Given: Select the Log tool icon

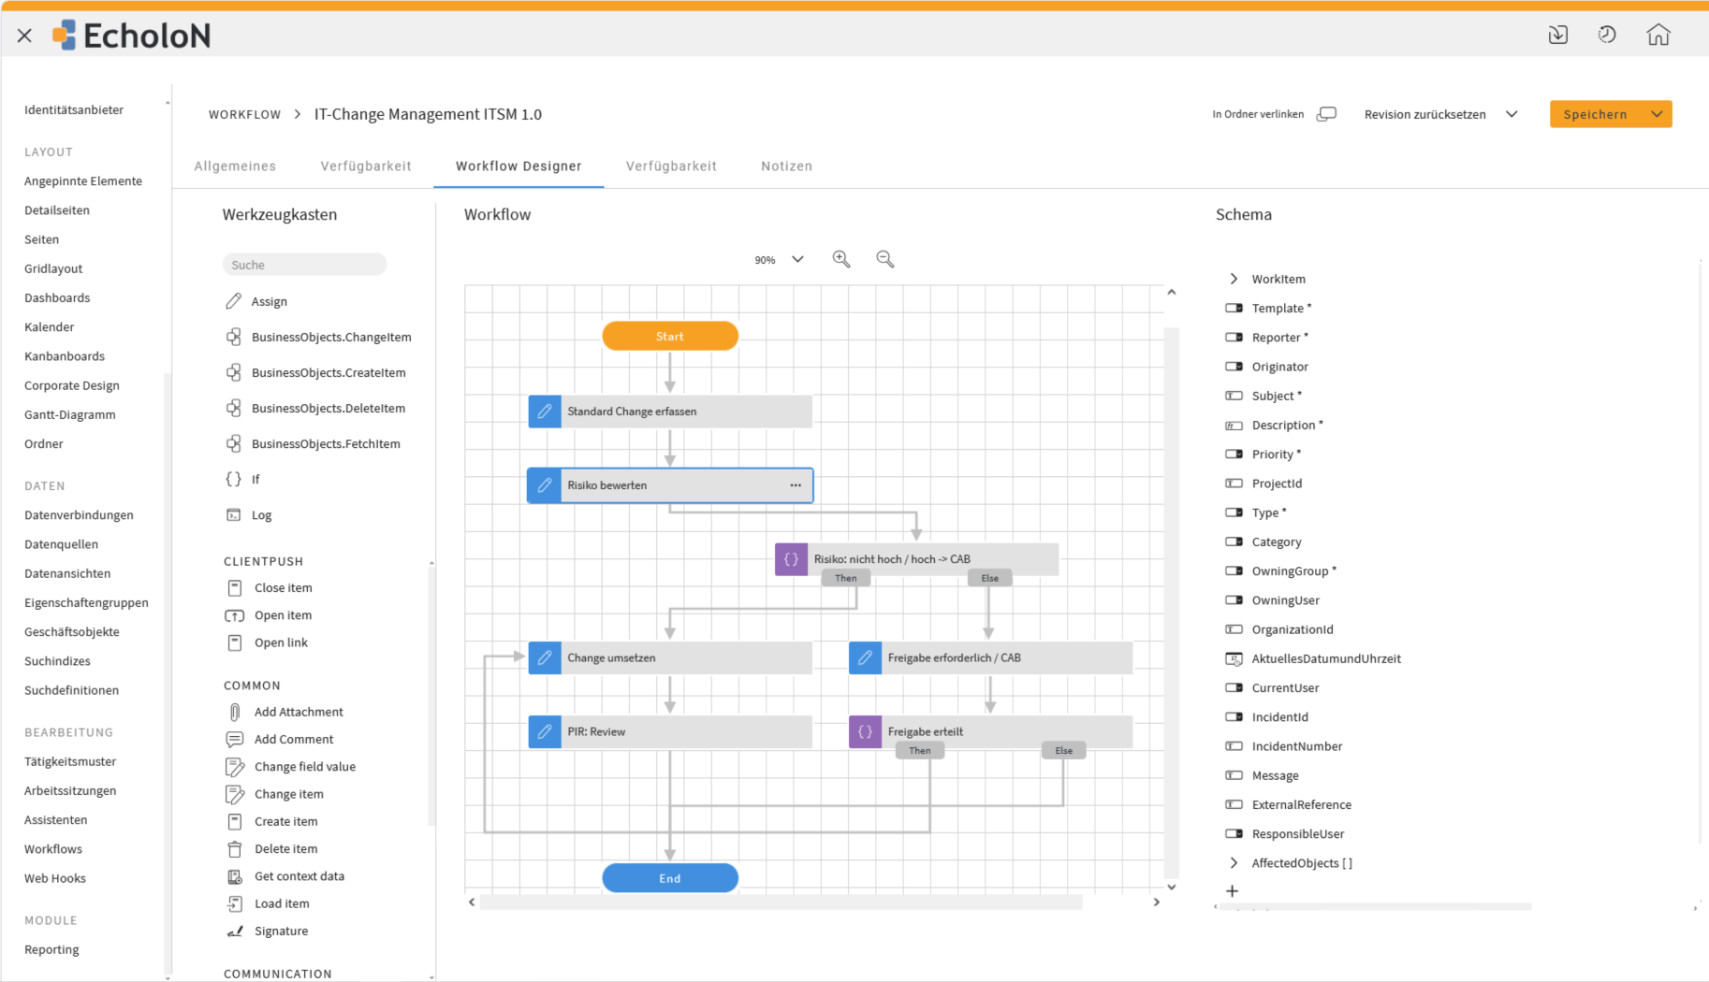Looking at the screenshot, I should pos(233,515).
